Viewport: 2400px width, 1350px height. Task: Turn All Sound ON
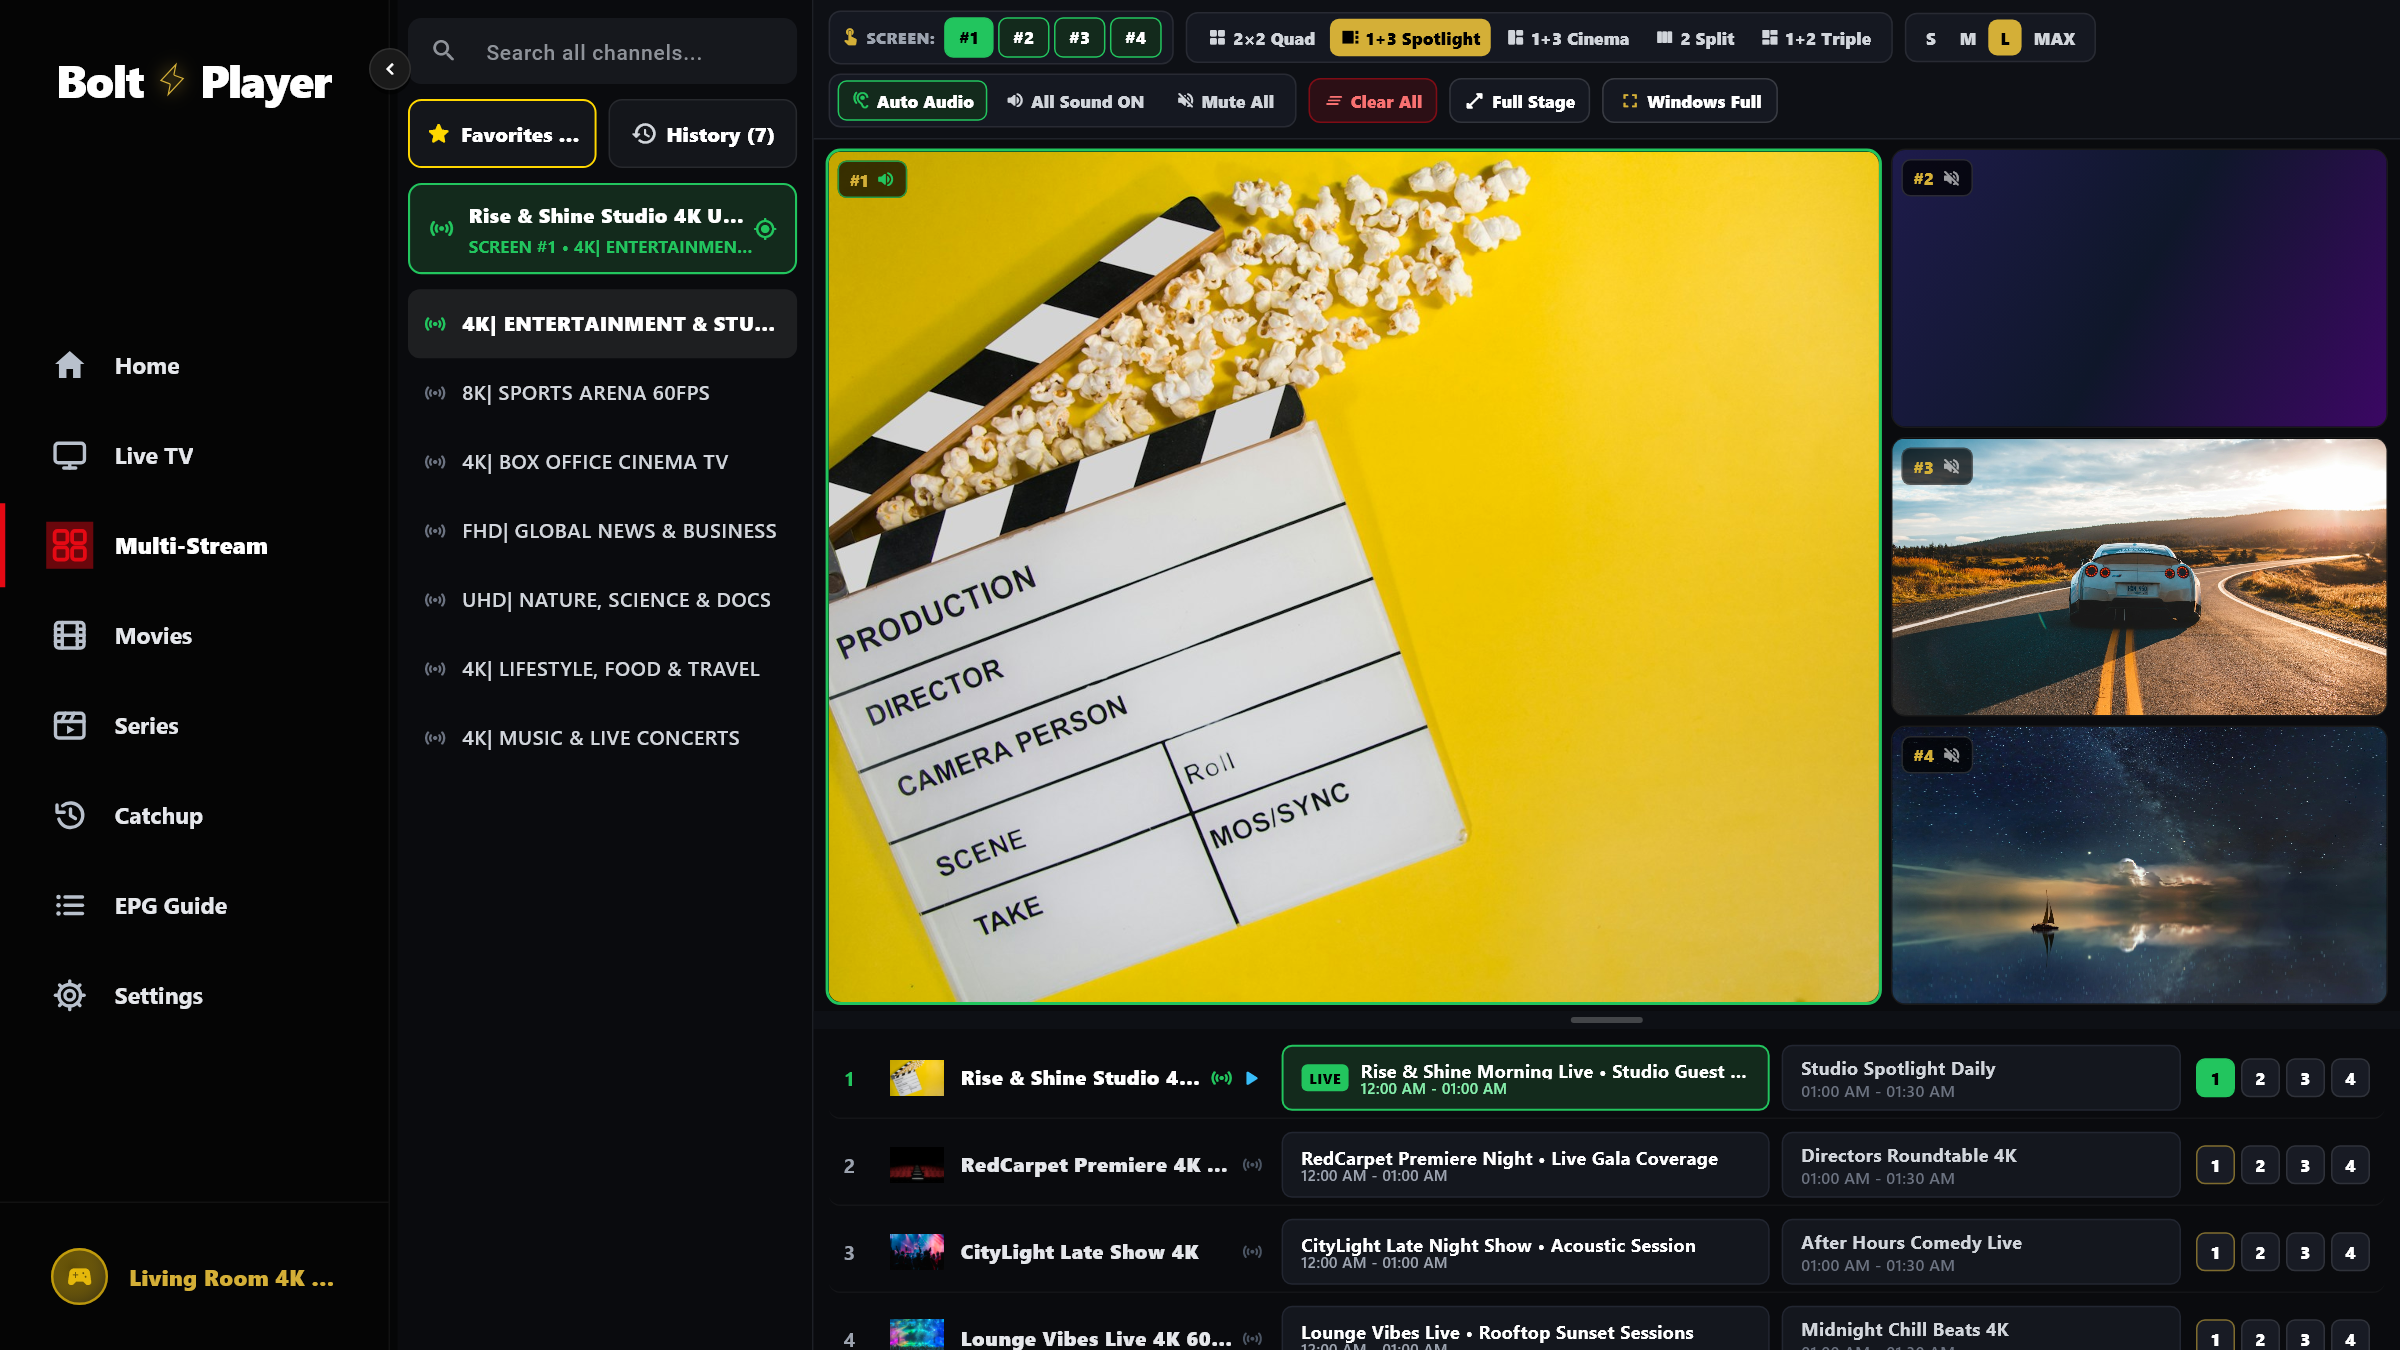tap(1076, 101)
